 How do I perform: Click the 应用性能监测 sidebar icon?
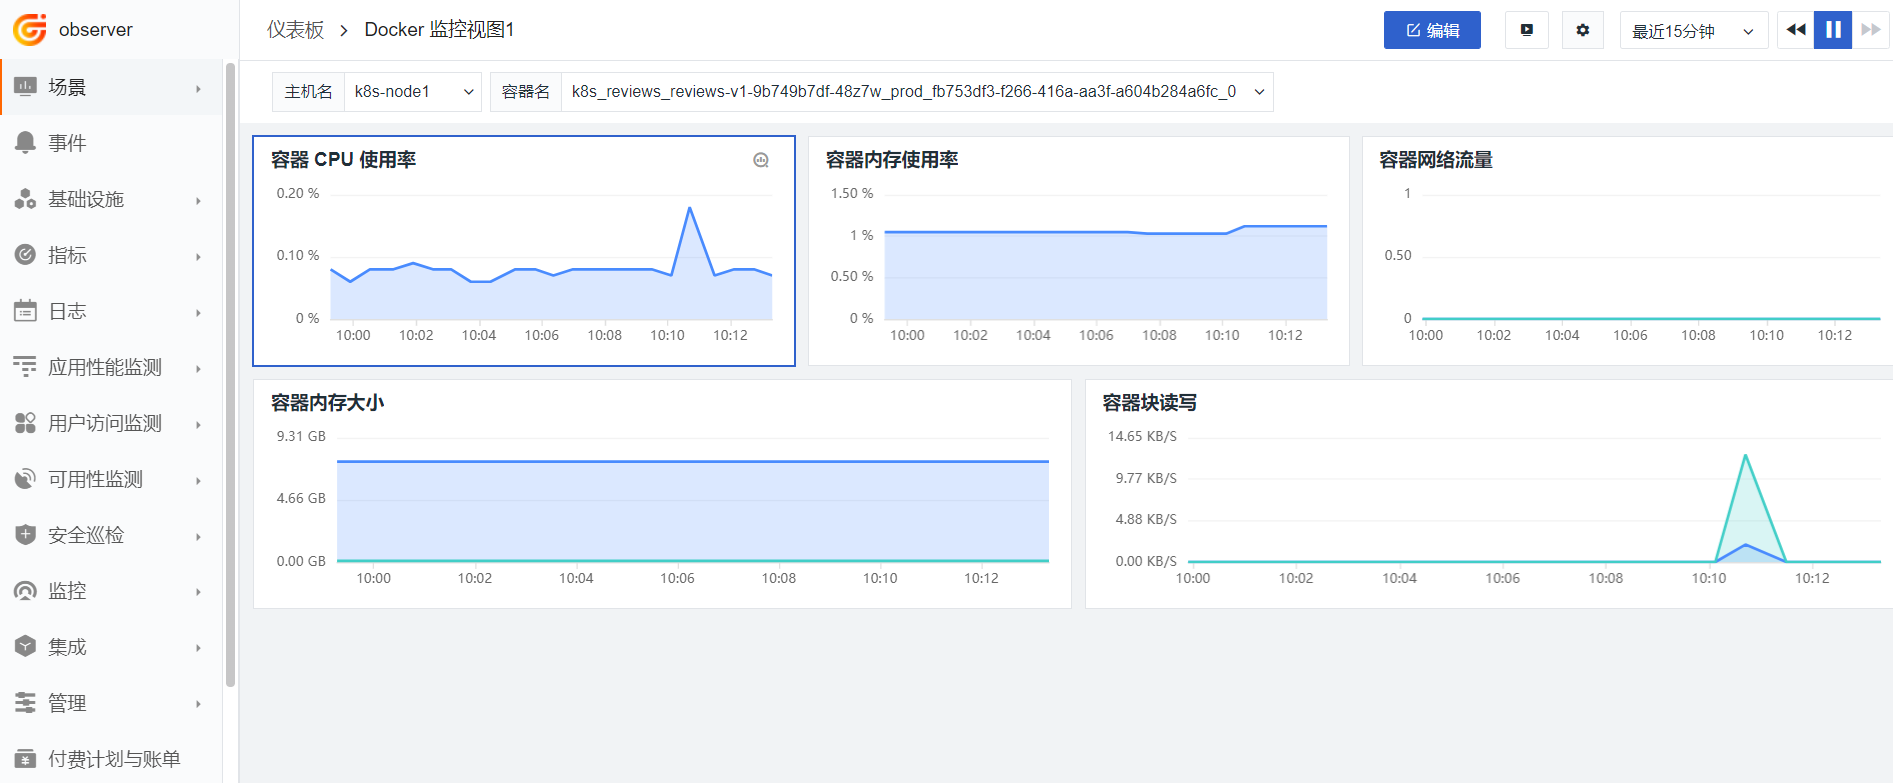(x=26, y=367)
